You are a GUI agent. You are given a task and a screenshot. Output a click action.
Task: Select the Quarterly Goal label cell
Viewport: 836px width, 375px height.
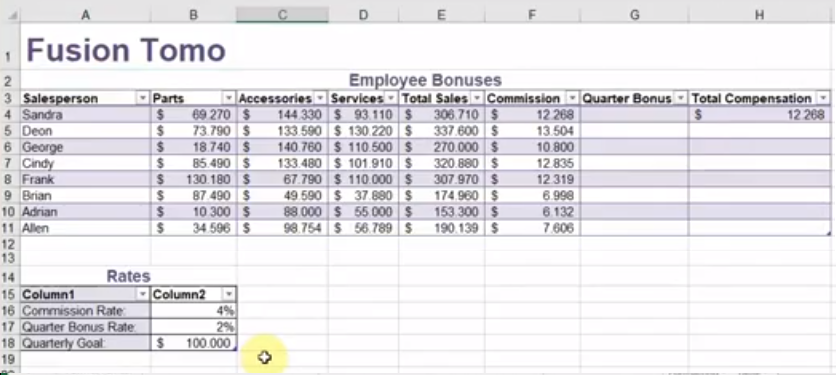tap(85, 344)
